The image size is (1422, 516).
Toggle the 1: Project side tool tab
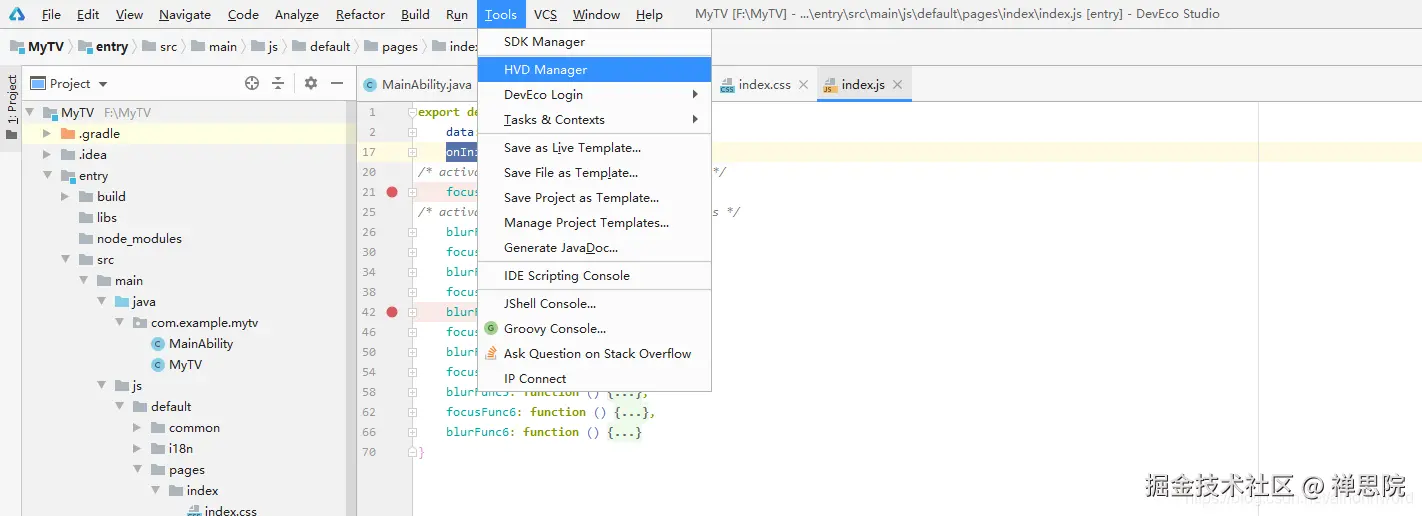(11, 106)
